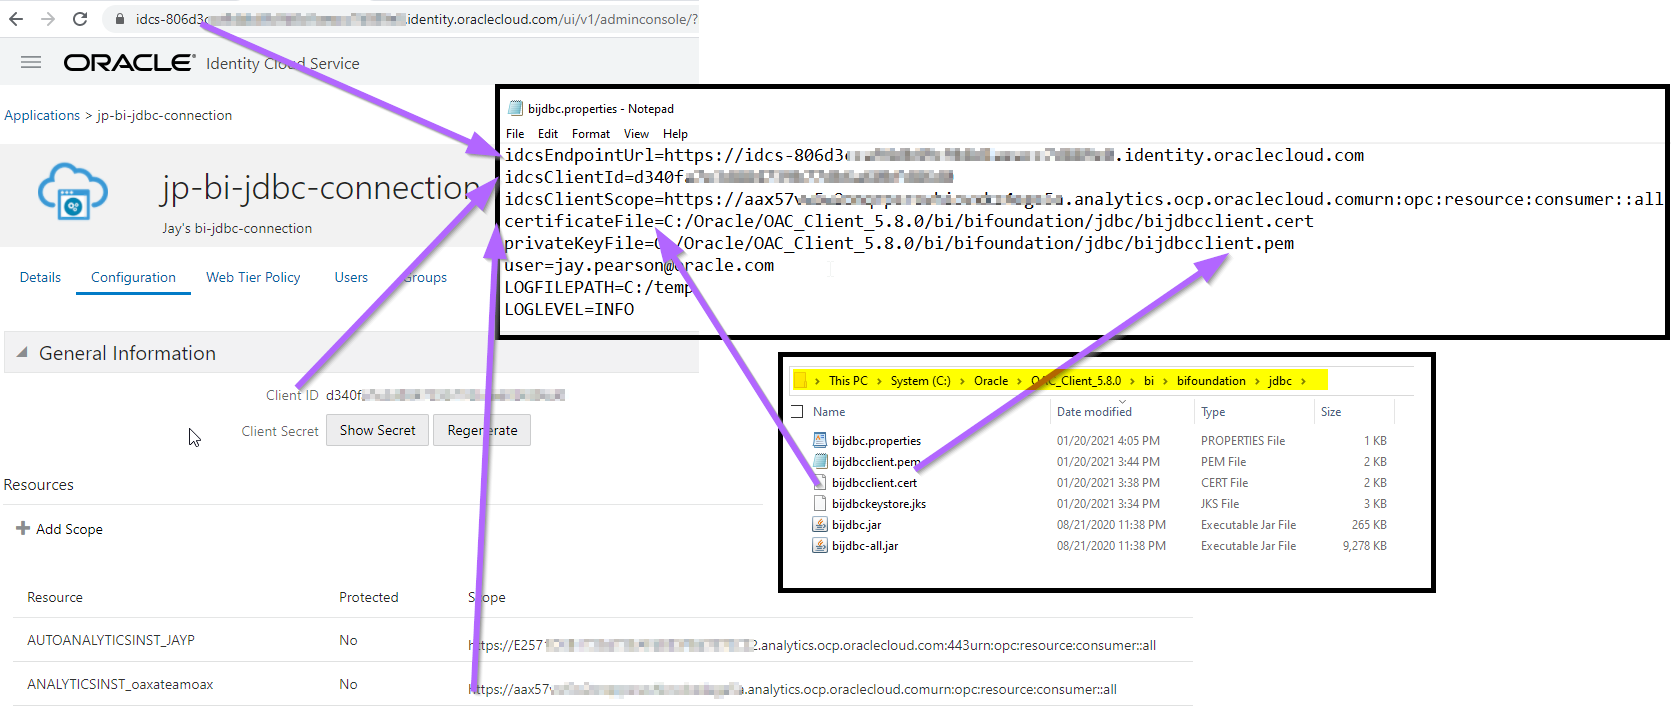
Task: Click System (C:) in Explorer breadcrumb
Action: pyautogui.click(x=920, y=381)
